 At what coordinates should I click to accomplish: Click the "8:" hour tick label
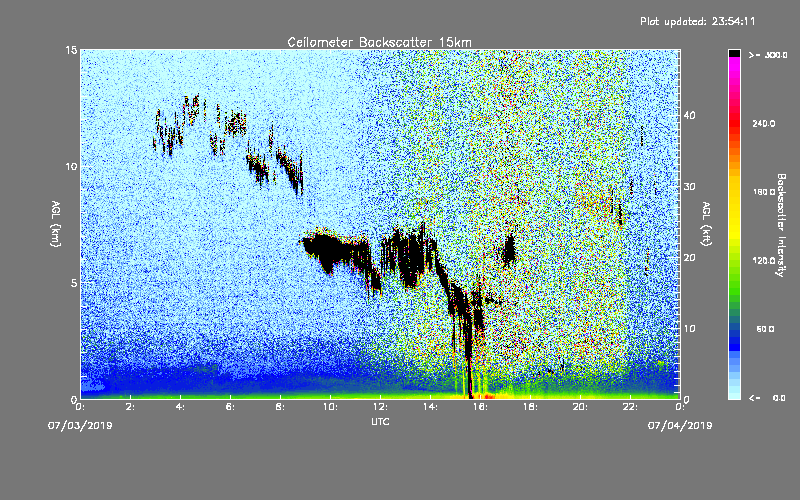tap(280, 407)
